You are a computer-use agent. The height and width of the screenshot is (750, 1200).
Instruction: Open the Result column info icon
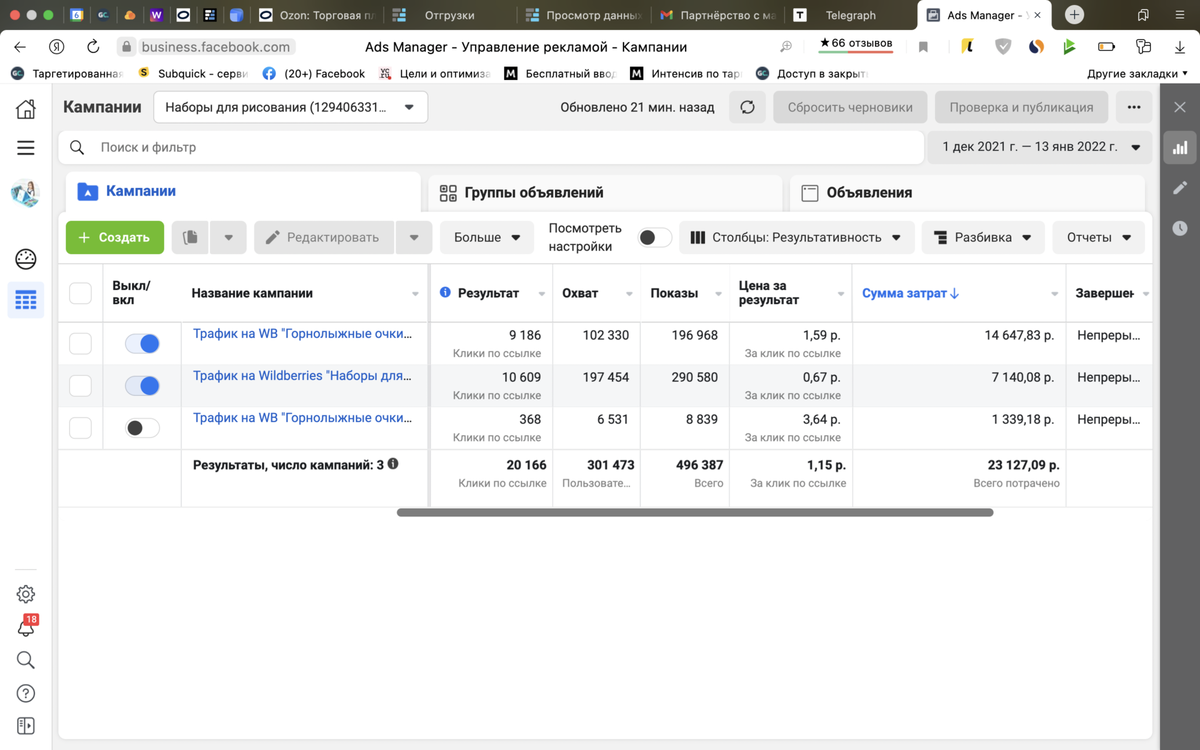[446, 293]
